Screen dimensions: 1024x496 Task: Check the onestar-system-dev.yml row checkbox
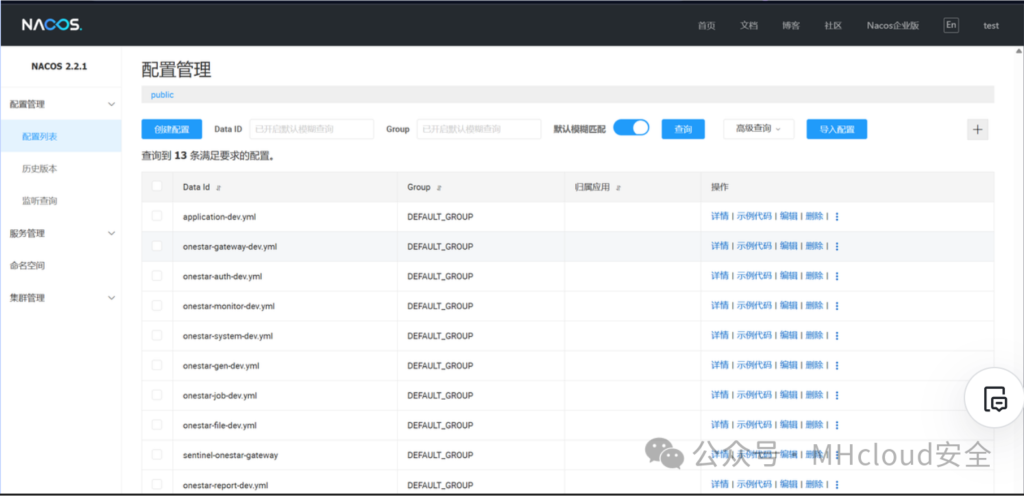pos(157,335)
